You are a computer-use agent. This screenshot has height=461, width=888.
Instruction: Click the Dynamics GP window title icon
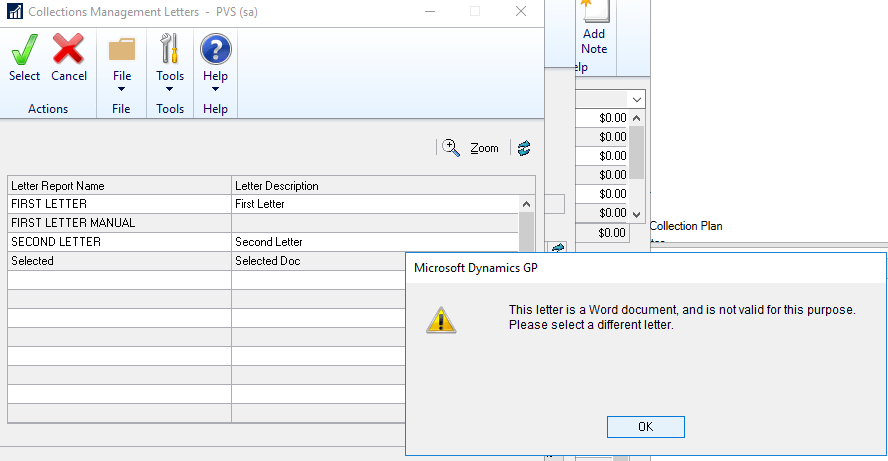click(15, 11)
